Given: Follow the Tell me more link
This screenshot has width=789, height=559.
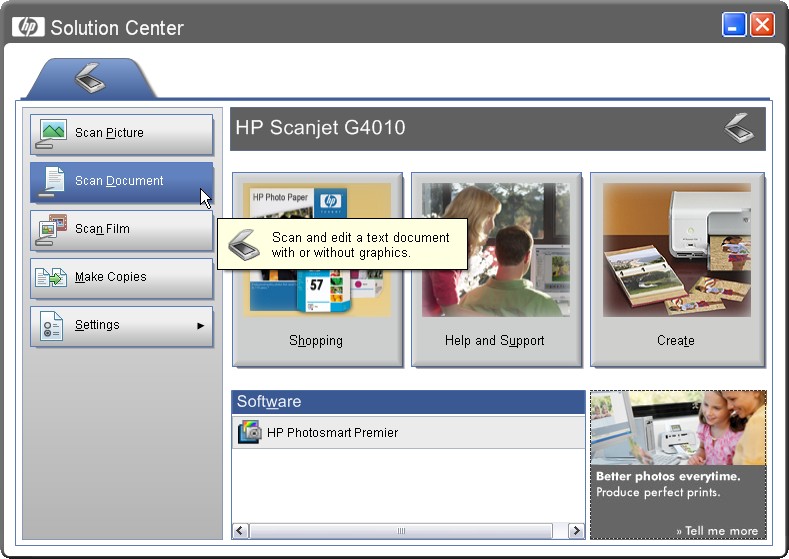Looking at the screenshot, I should point(717,531).
